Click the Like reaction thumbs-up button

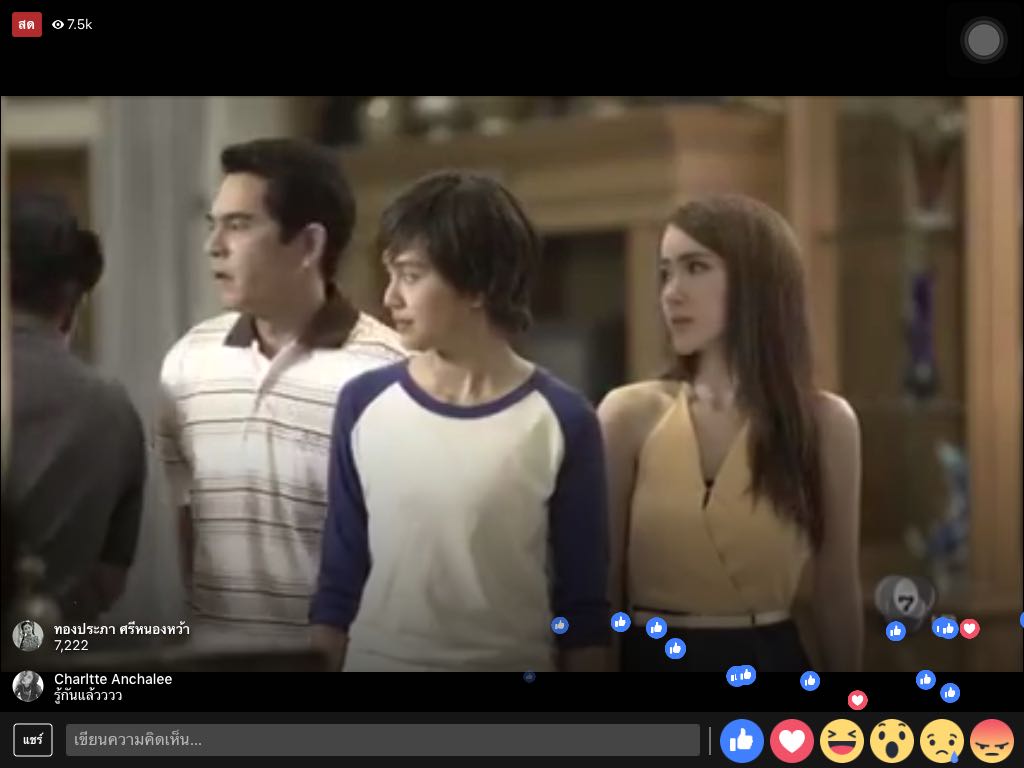pos(741,741)
